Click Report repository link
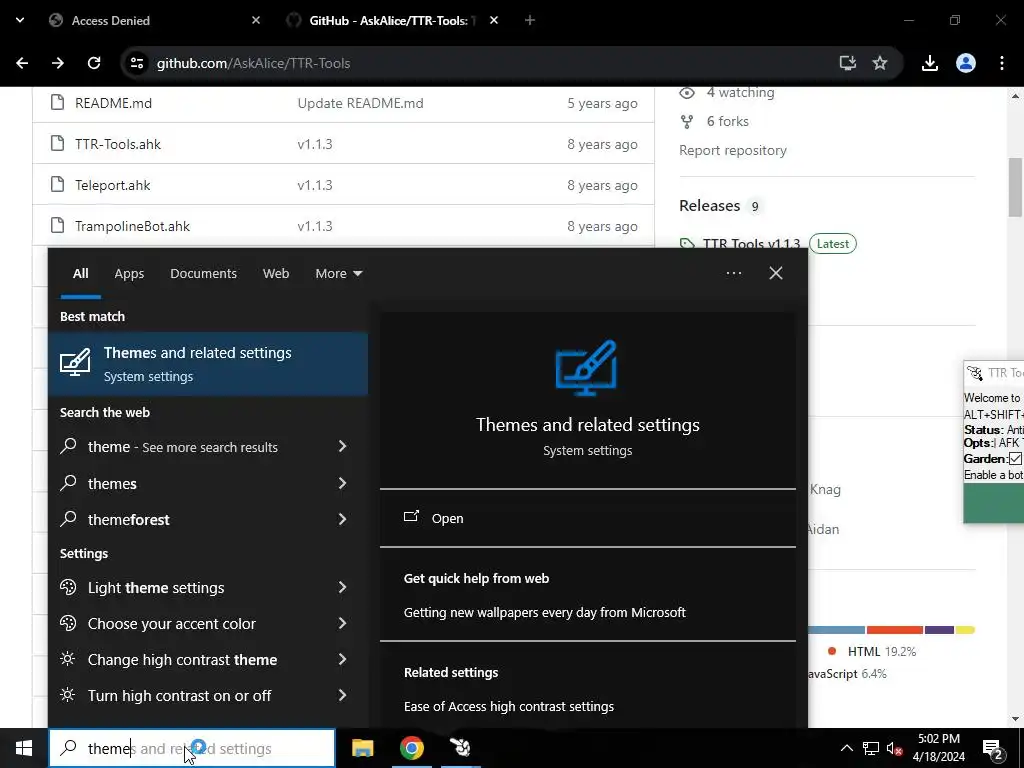The width and height of the screenshot is (1024, 768). [x=733, y=150]
